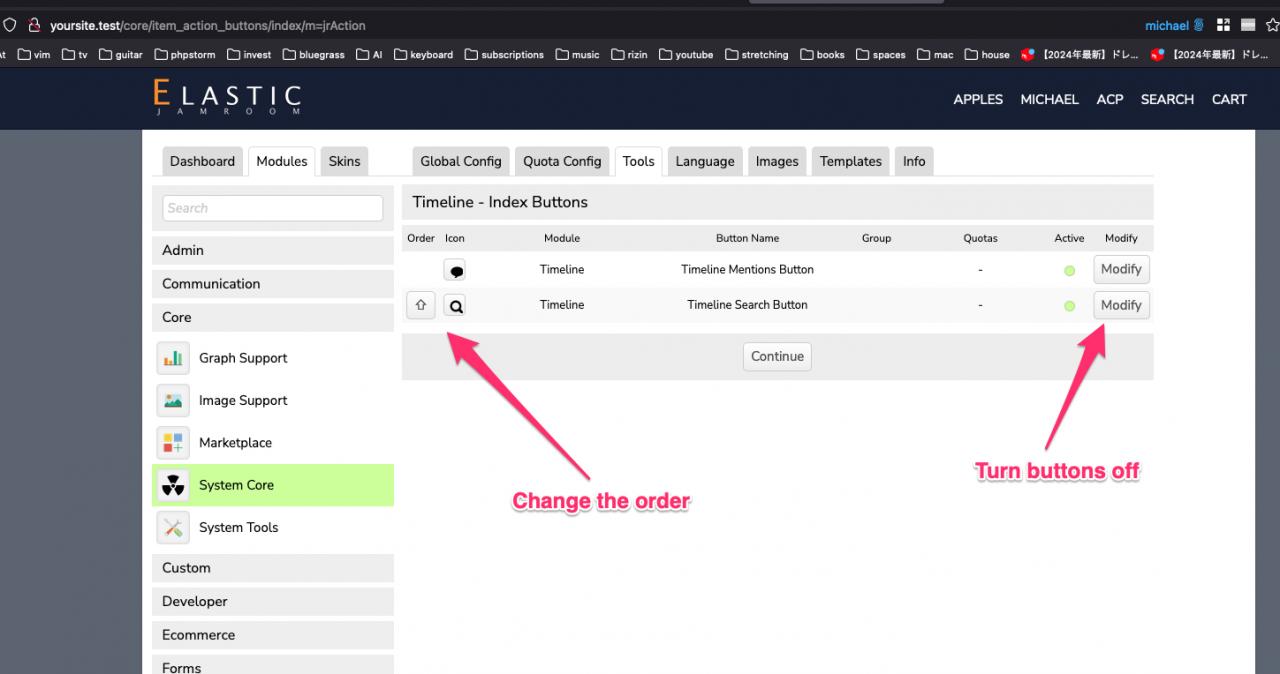Modify the Timeline Search Button

pyautogui.click(x=1121, y=305)
